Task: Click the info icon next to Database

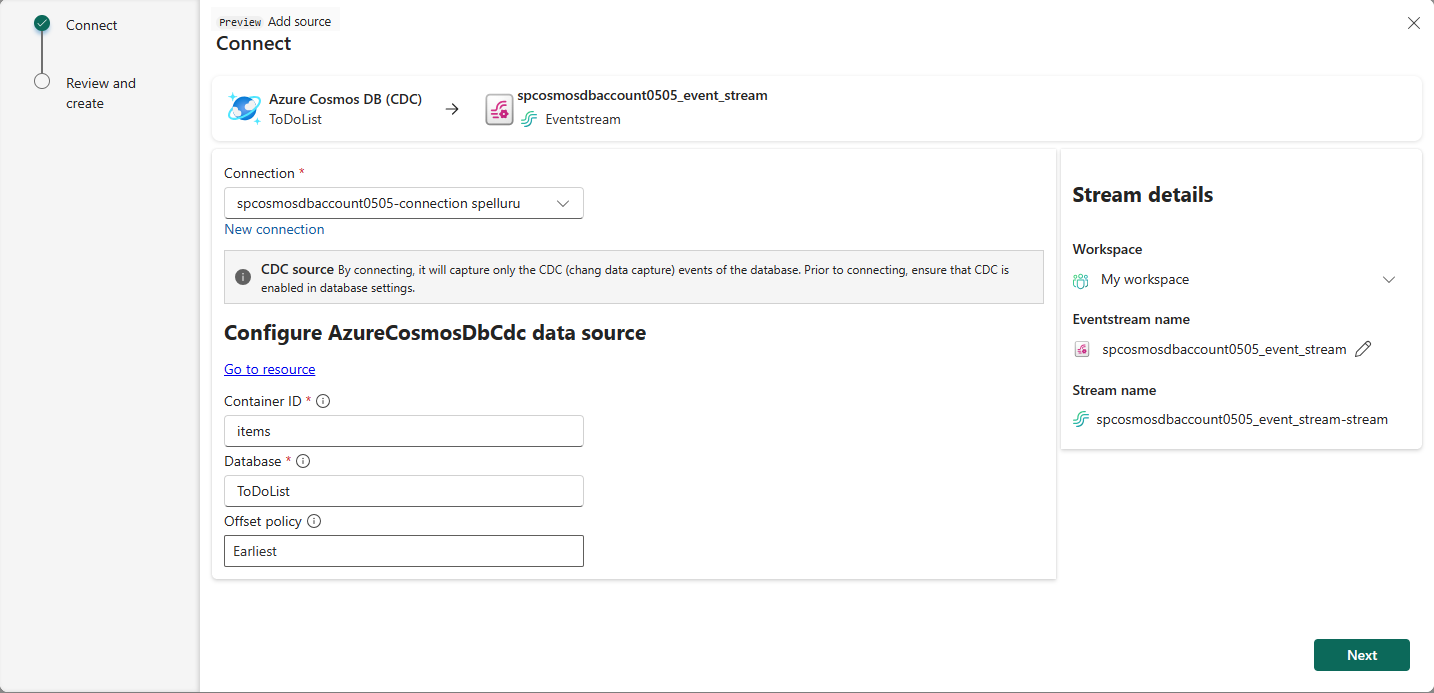Action: pyautogui.click(x=303, y=461)
